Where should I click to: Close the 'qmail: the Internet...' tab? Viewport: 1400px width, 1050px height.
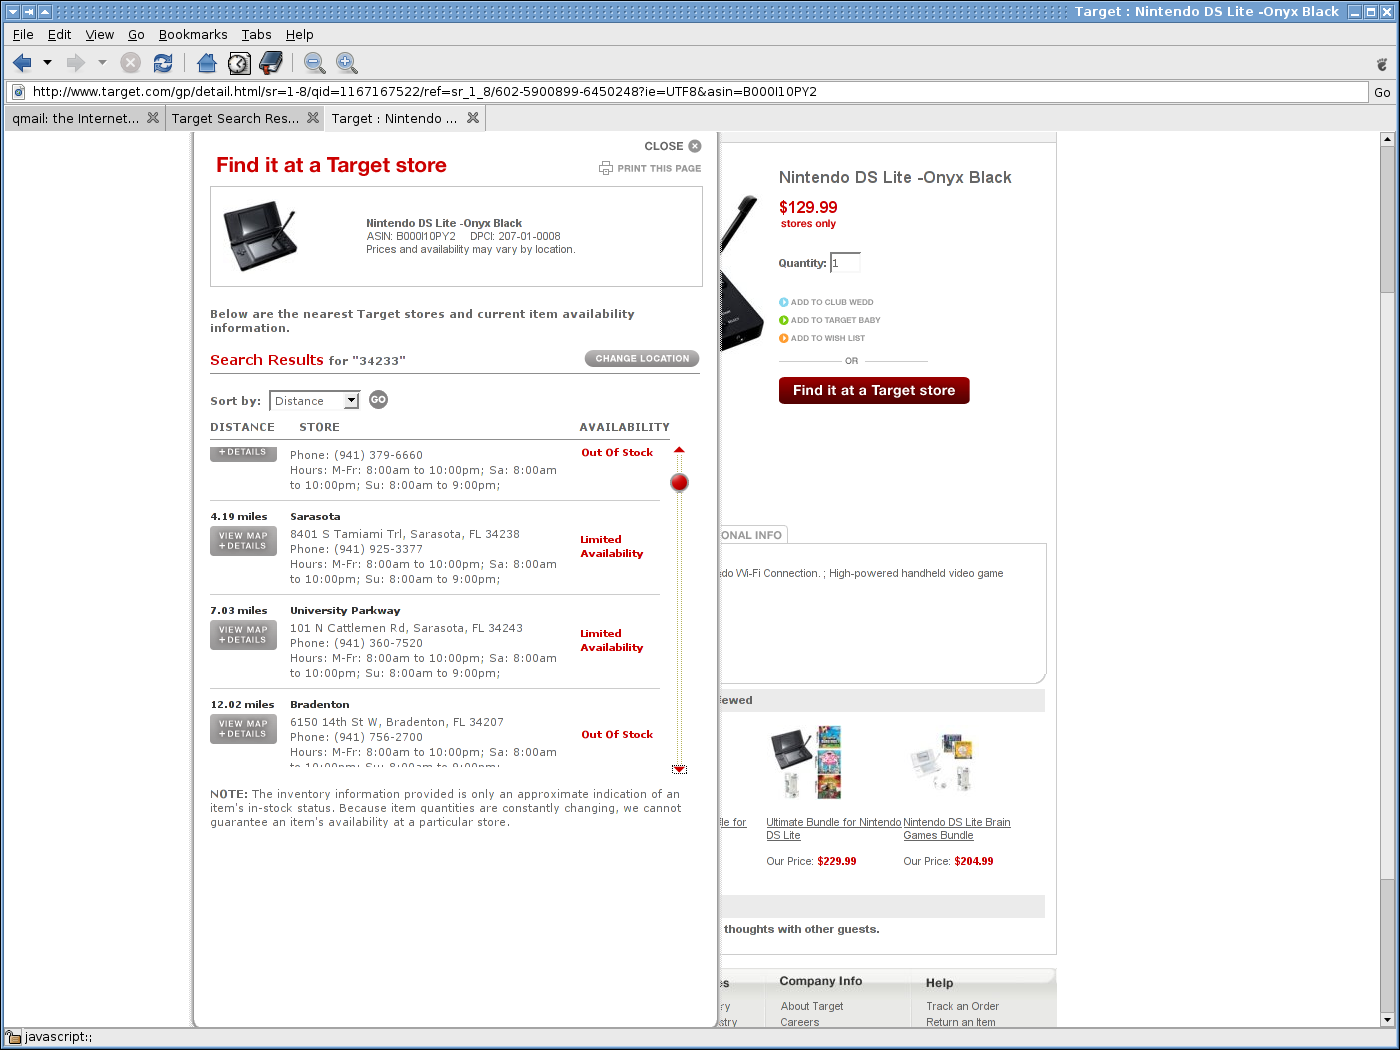point(153,118)
